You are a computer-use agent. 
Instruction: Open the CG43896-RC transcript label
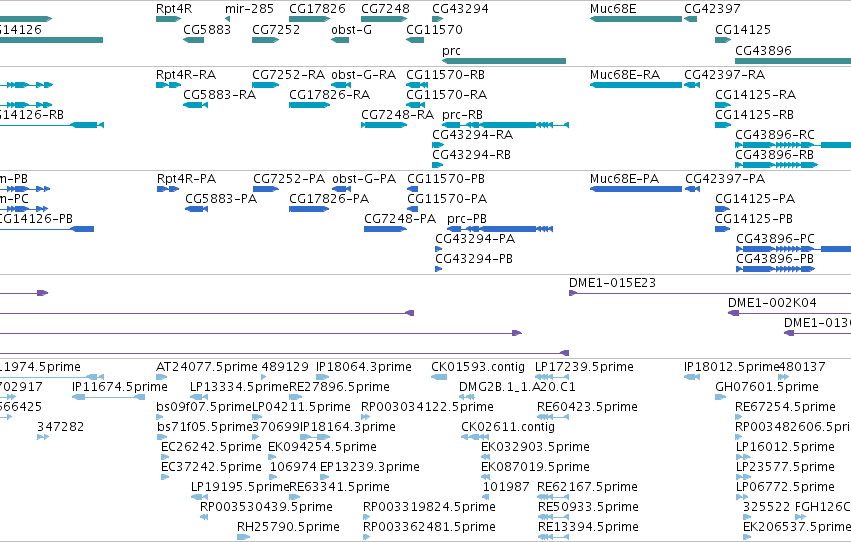[x=774, y=135]
